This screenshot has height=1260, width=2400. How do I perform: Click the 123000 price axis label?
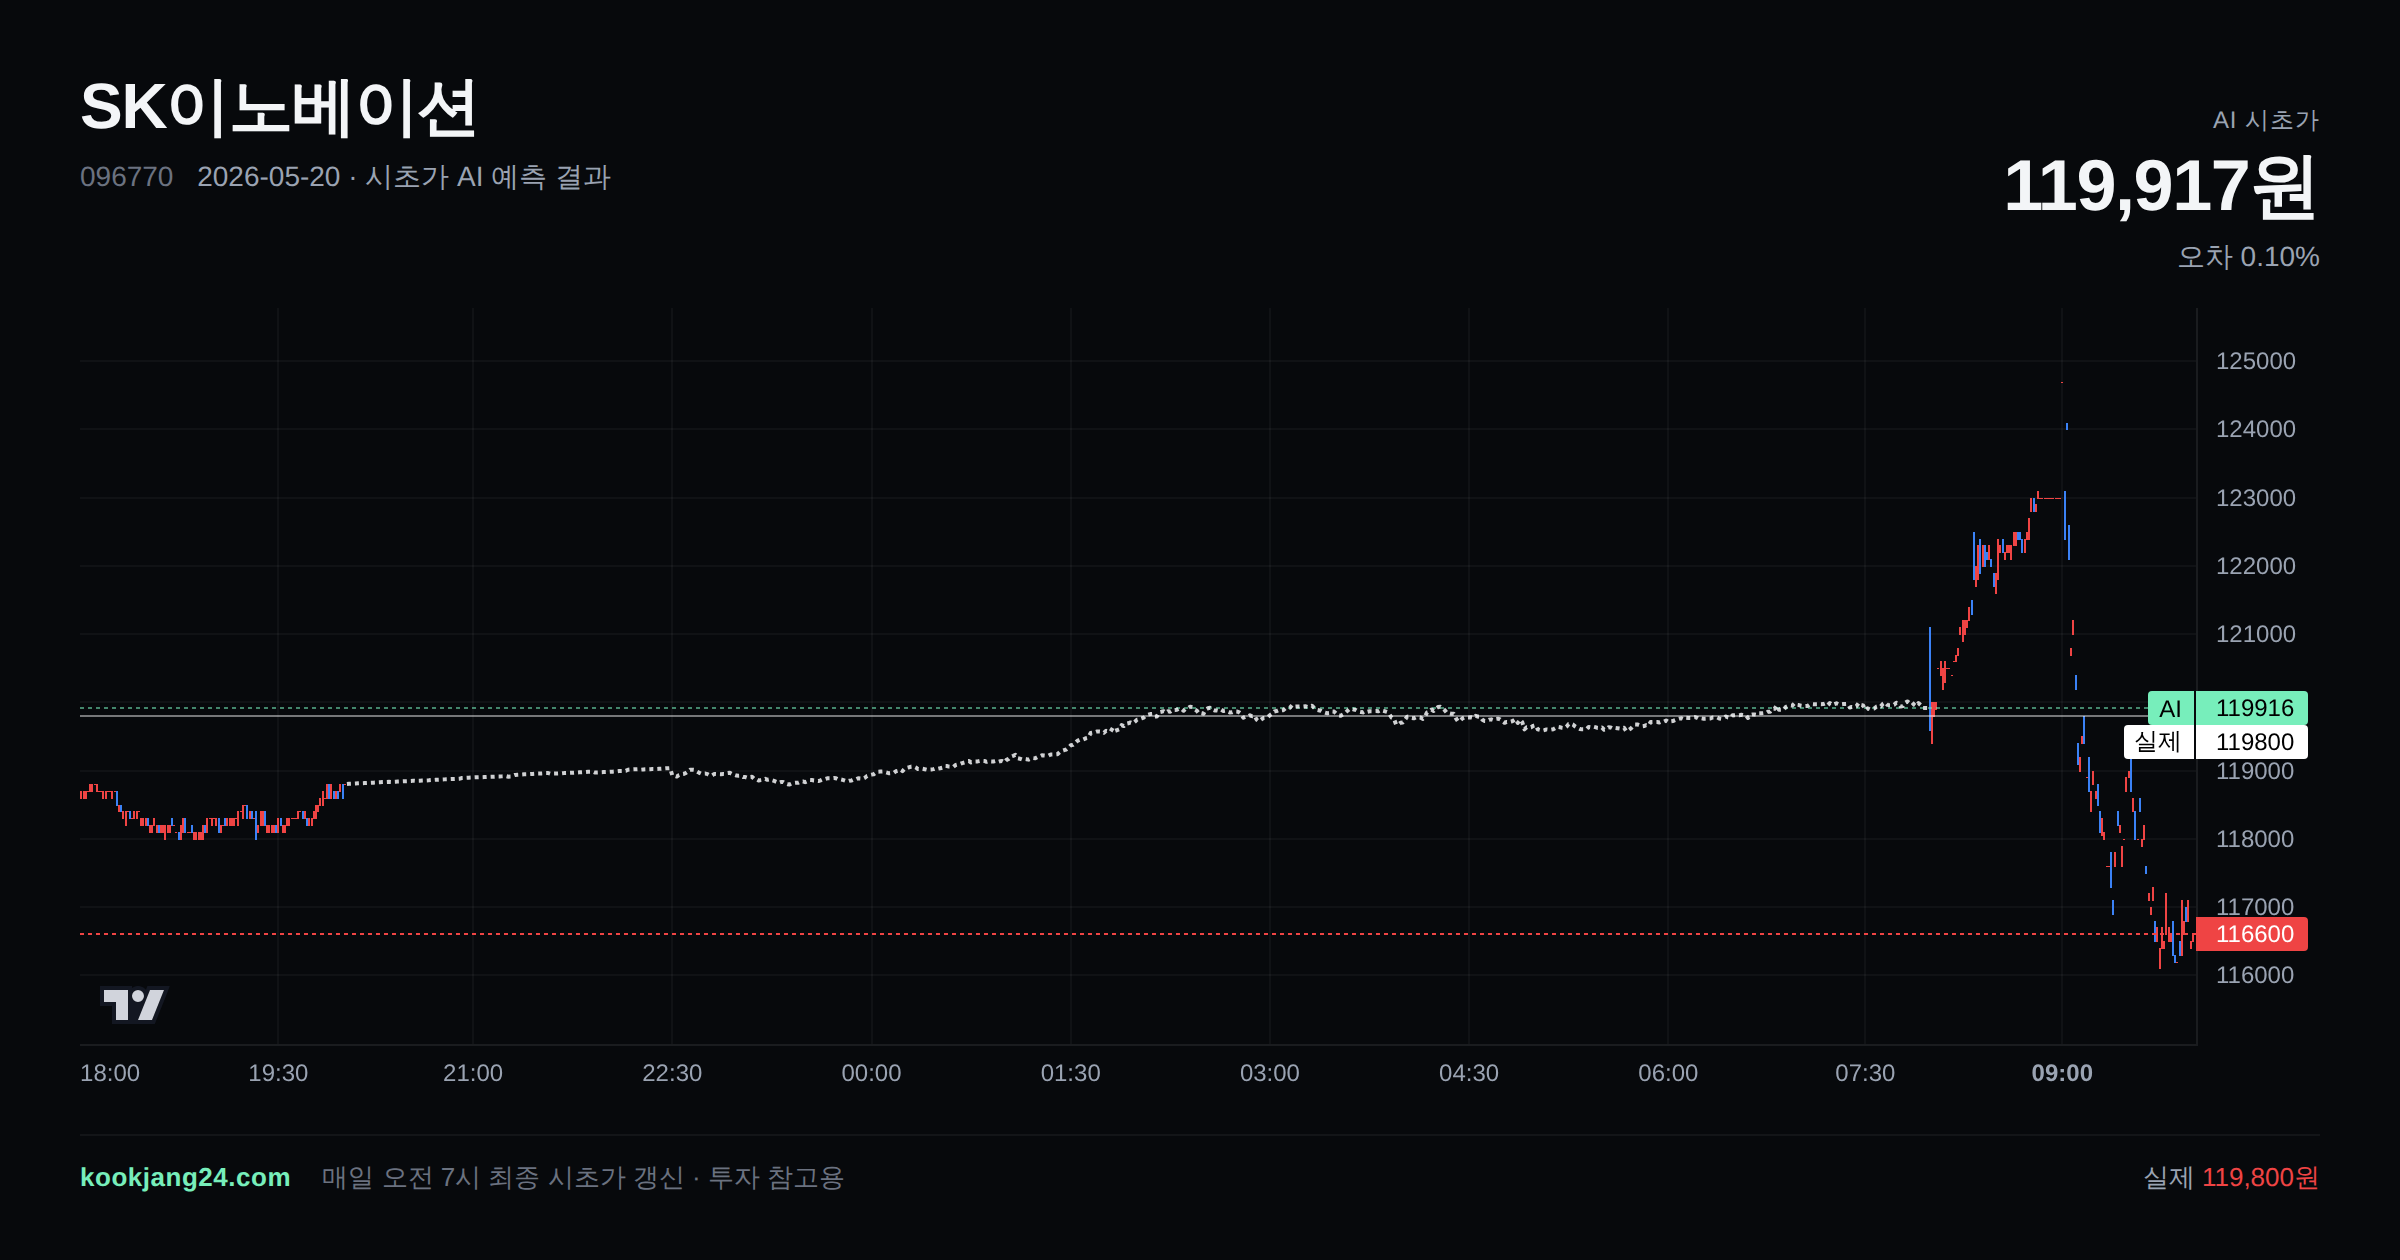click(2255, 498)
